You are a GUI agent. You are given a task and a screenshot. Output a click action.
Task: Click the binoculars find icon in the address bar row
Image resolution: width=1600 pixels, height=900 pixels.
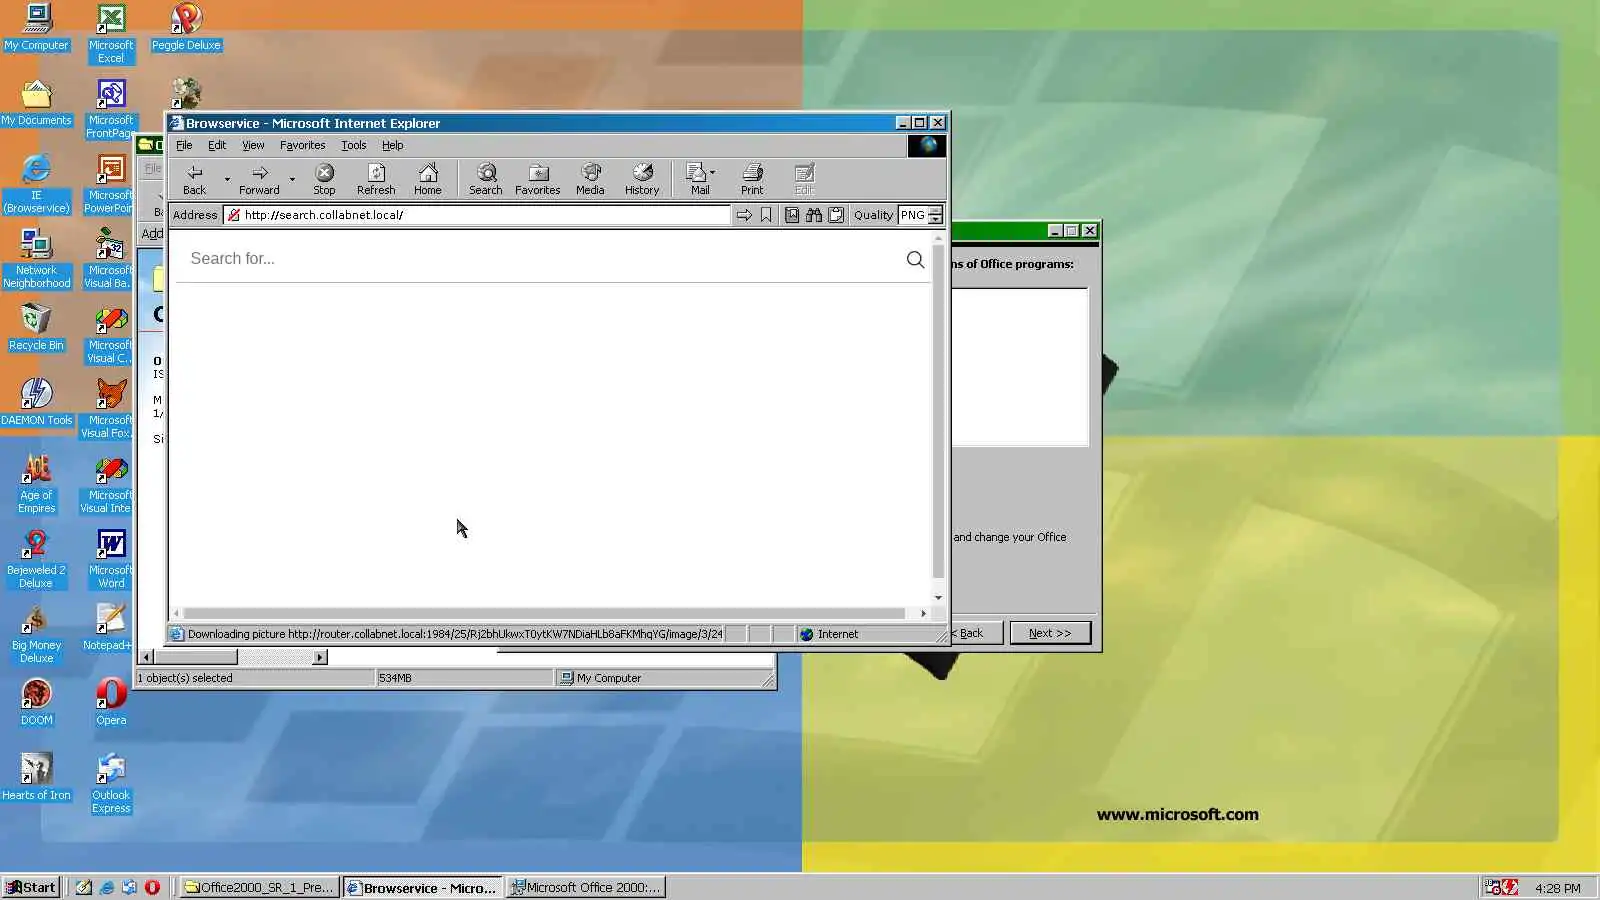(x=814, y=215)
